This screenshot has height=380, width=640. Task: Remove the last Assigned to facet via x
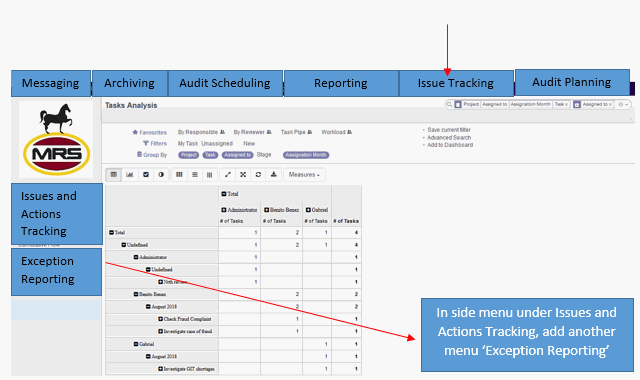point(610,104)
